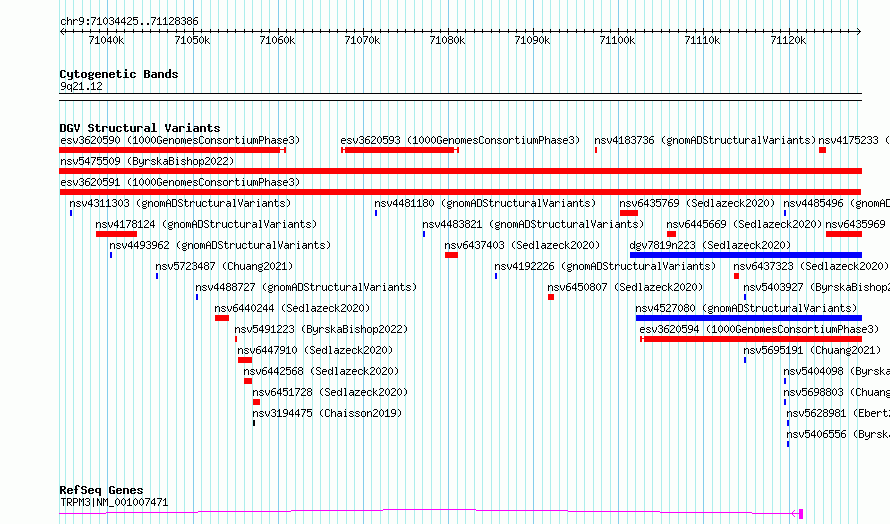This screenshot has width=890, height=524.
Task: Click the DGV Structural Variants track title
Action: 140,128
